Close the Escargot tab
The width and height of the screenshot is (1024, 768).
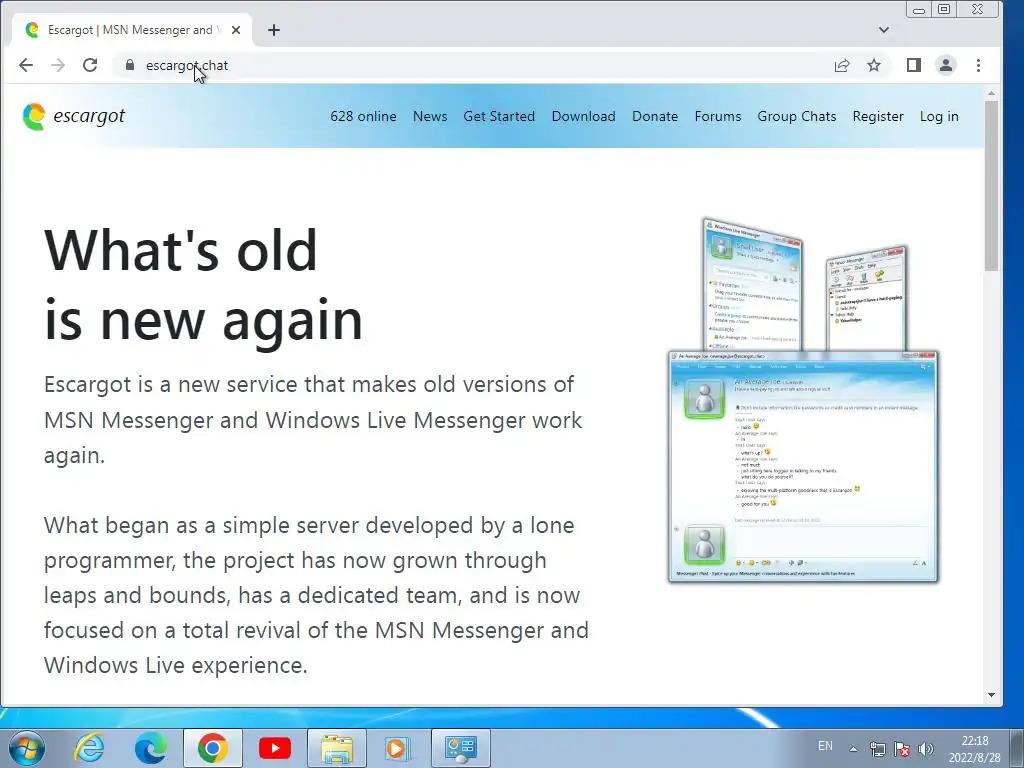(236, 30)
